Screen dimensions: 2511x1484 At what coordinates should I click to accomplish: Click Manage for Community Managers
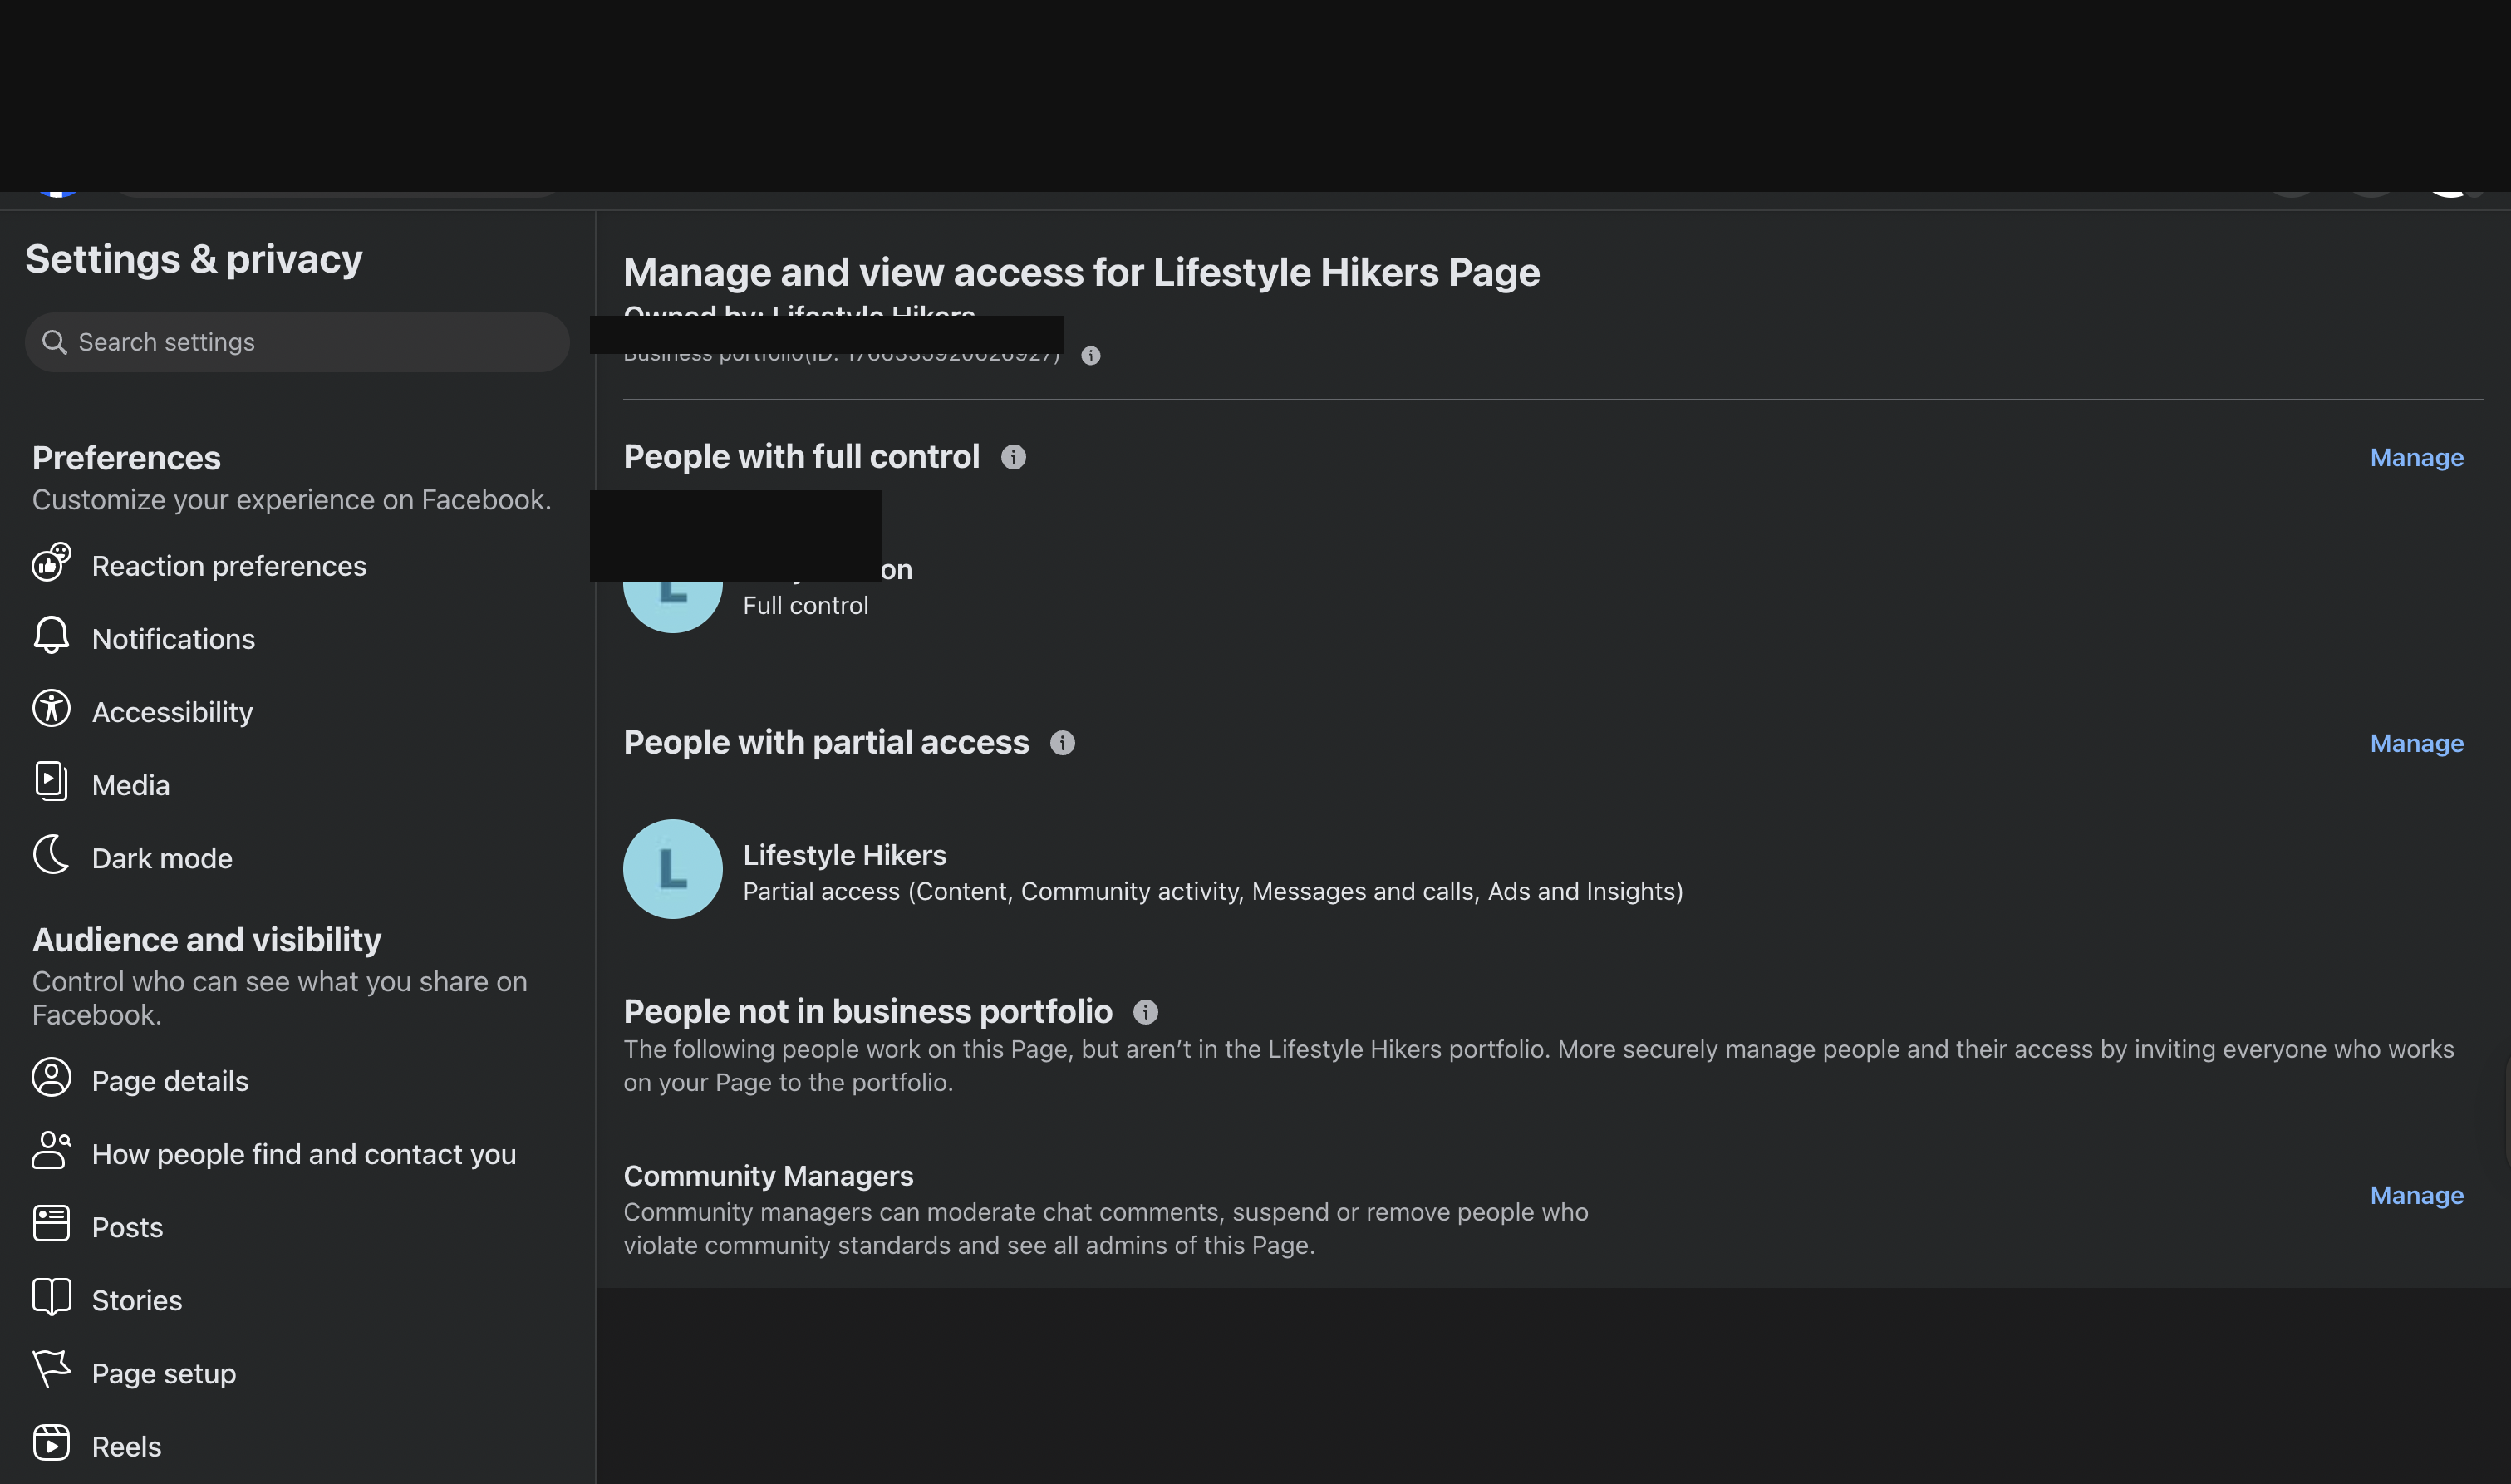(x=2415, y=1195)
